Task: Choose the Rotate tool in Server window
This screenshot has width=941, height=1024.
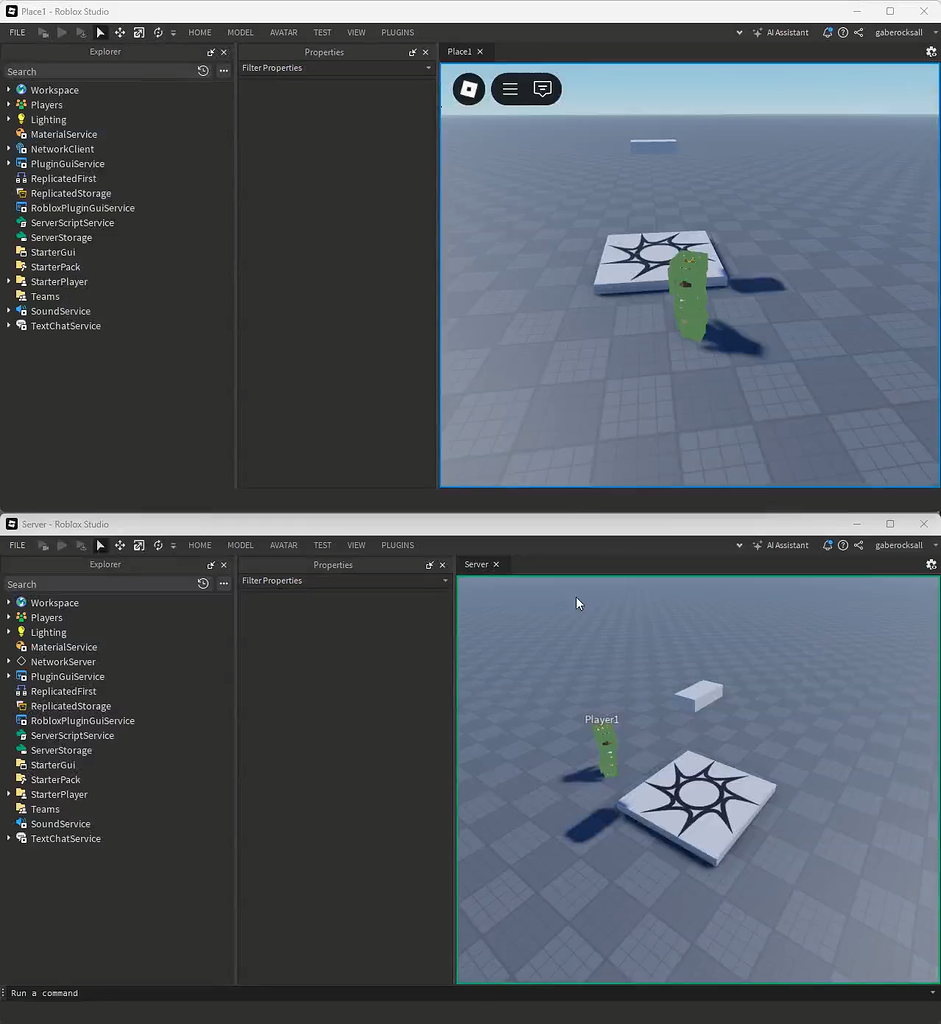Action: pyautogui.click(x=158, y=545)
